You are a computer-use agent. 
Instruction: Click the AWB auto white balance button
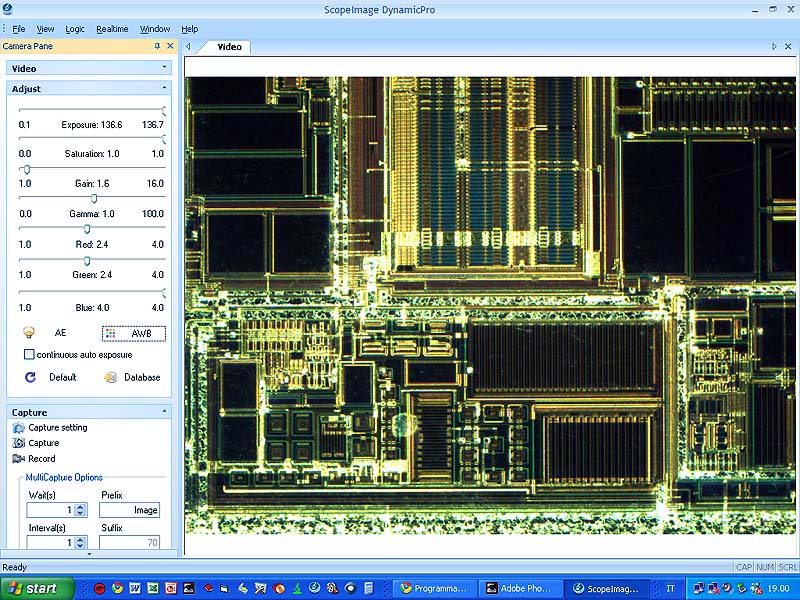click(x=134, y=334)
